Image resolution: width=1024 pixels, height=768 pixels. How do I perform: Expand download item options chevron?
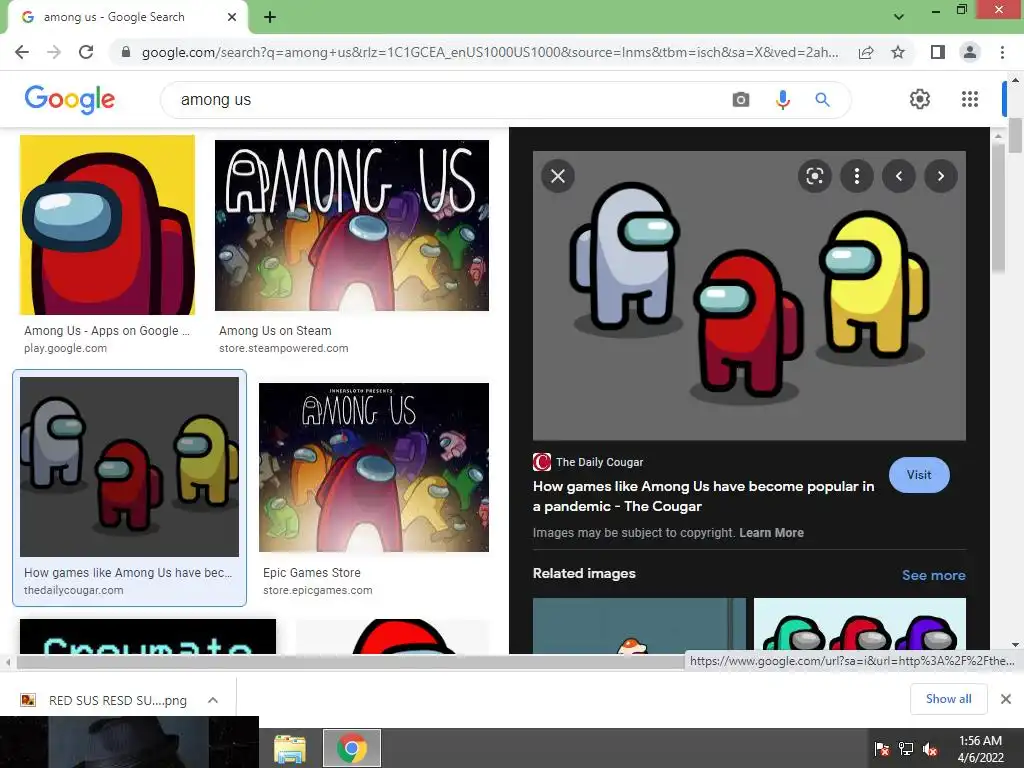coord(213,700)
